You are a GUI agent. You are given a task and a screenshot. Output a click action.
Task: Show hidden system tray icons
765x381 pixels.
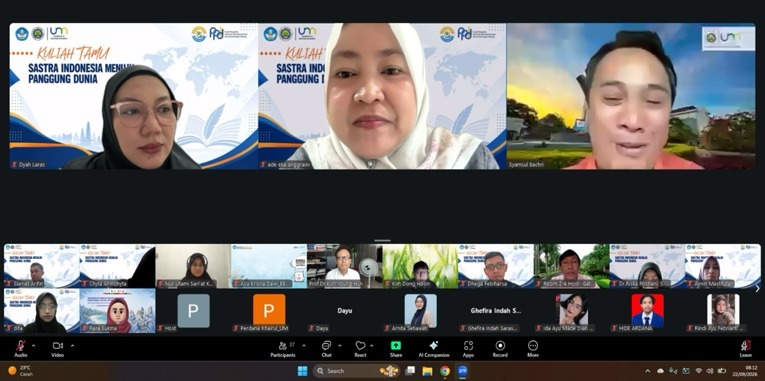pyautogui.click(x=648, y=371)
